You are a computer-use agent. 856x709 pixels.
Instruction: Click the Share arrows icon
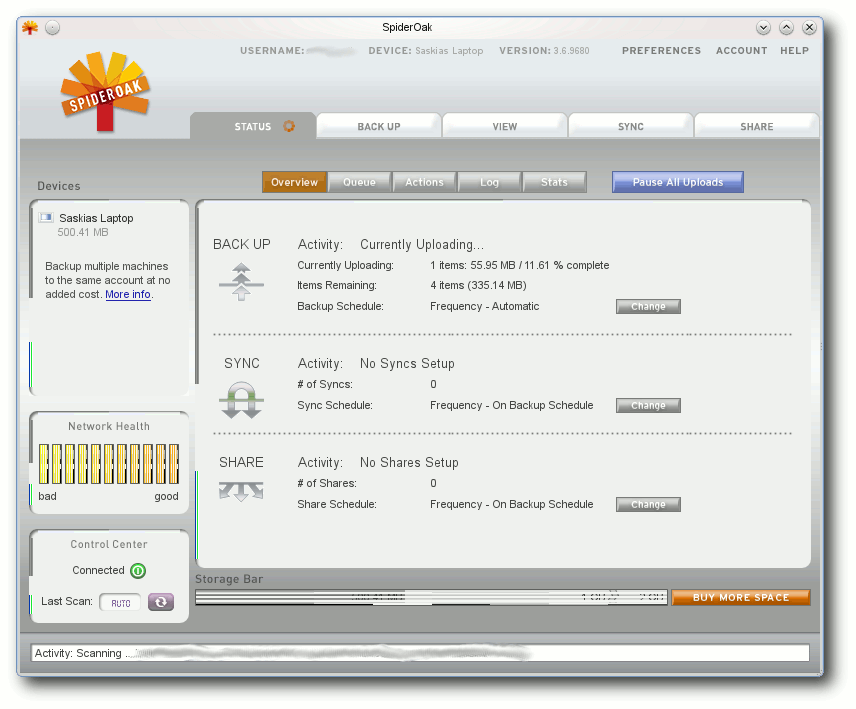241,491
